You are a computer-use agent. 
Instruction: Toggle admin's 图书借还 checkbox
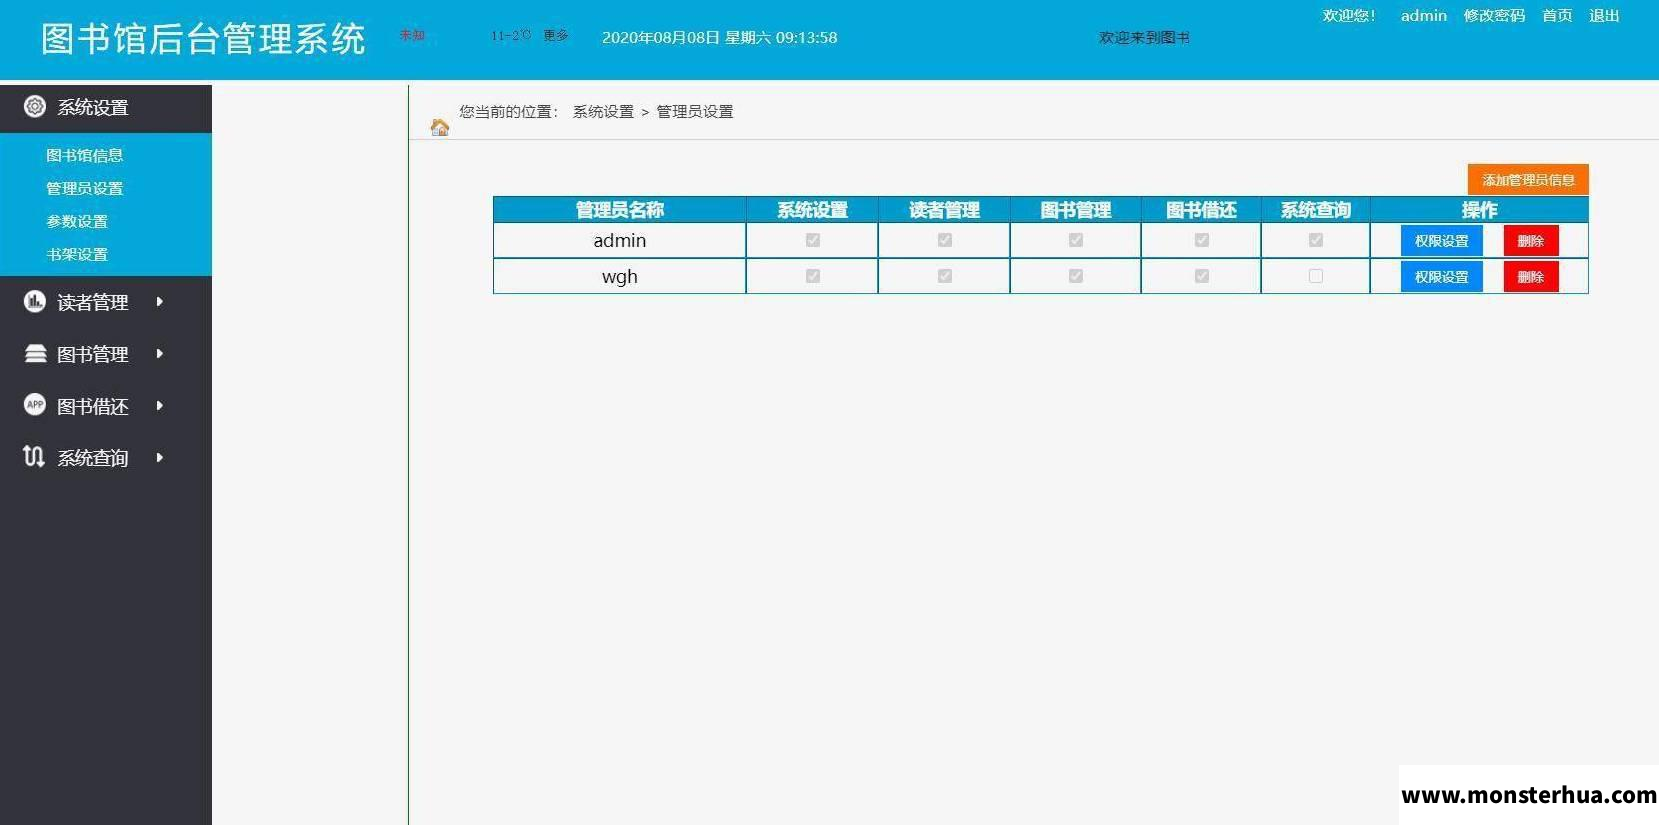[1202, 240]
